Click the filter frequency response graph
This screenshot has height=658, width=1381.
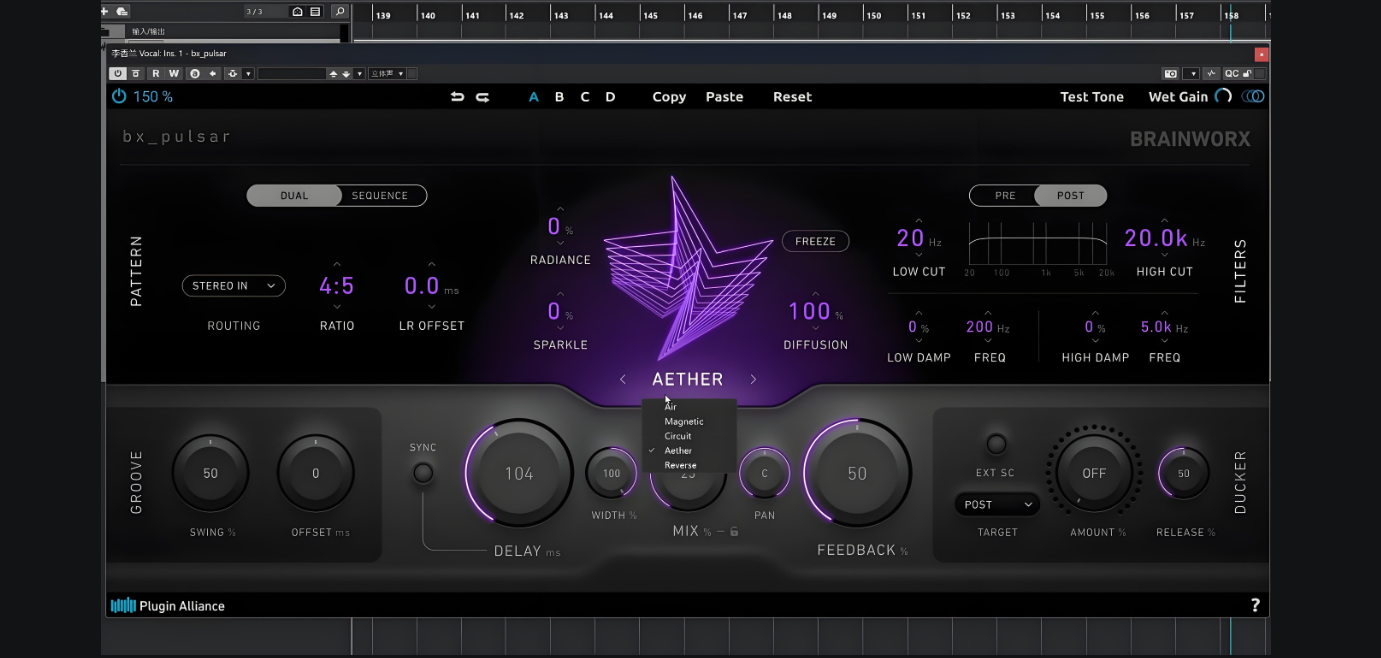[x=1038, y=244]
